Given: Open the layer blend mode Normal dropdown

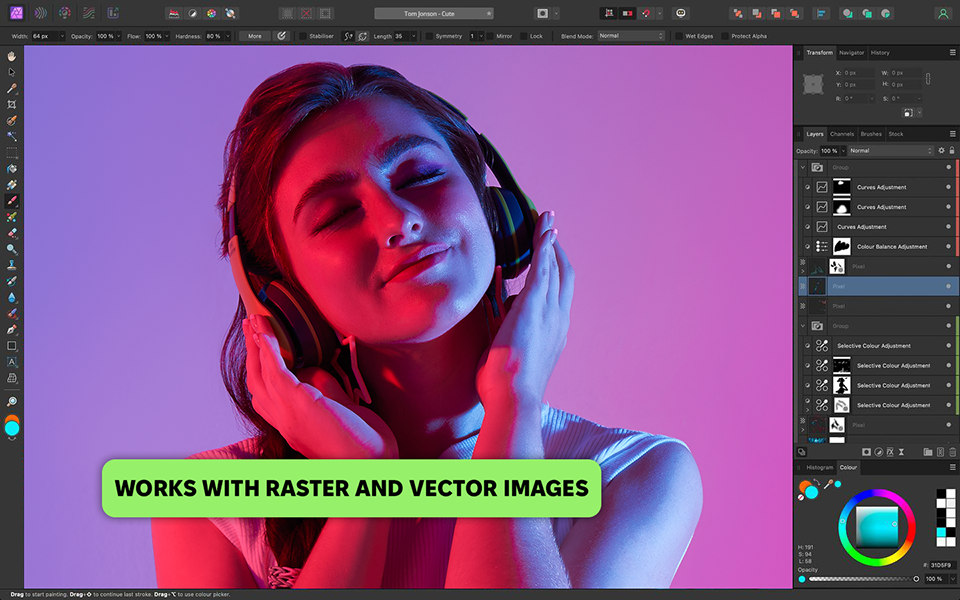Looking at the screenshot, I should (889, 150).
